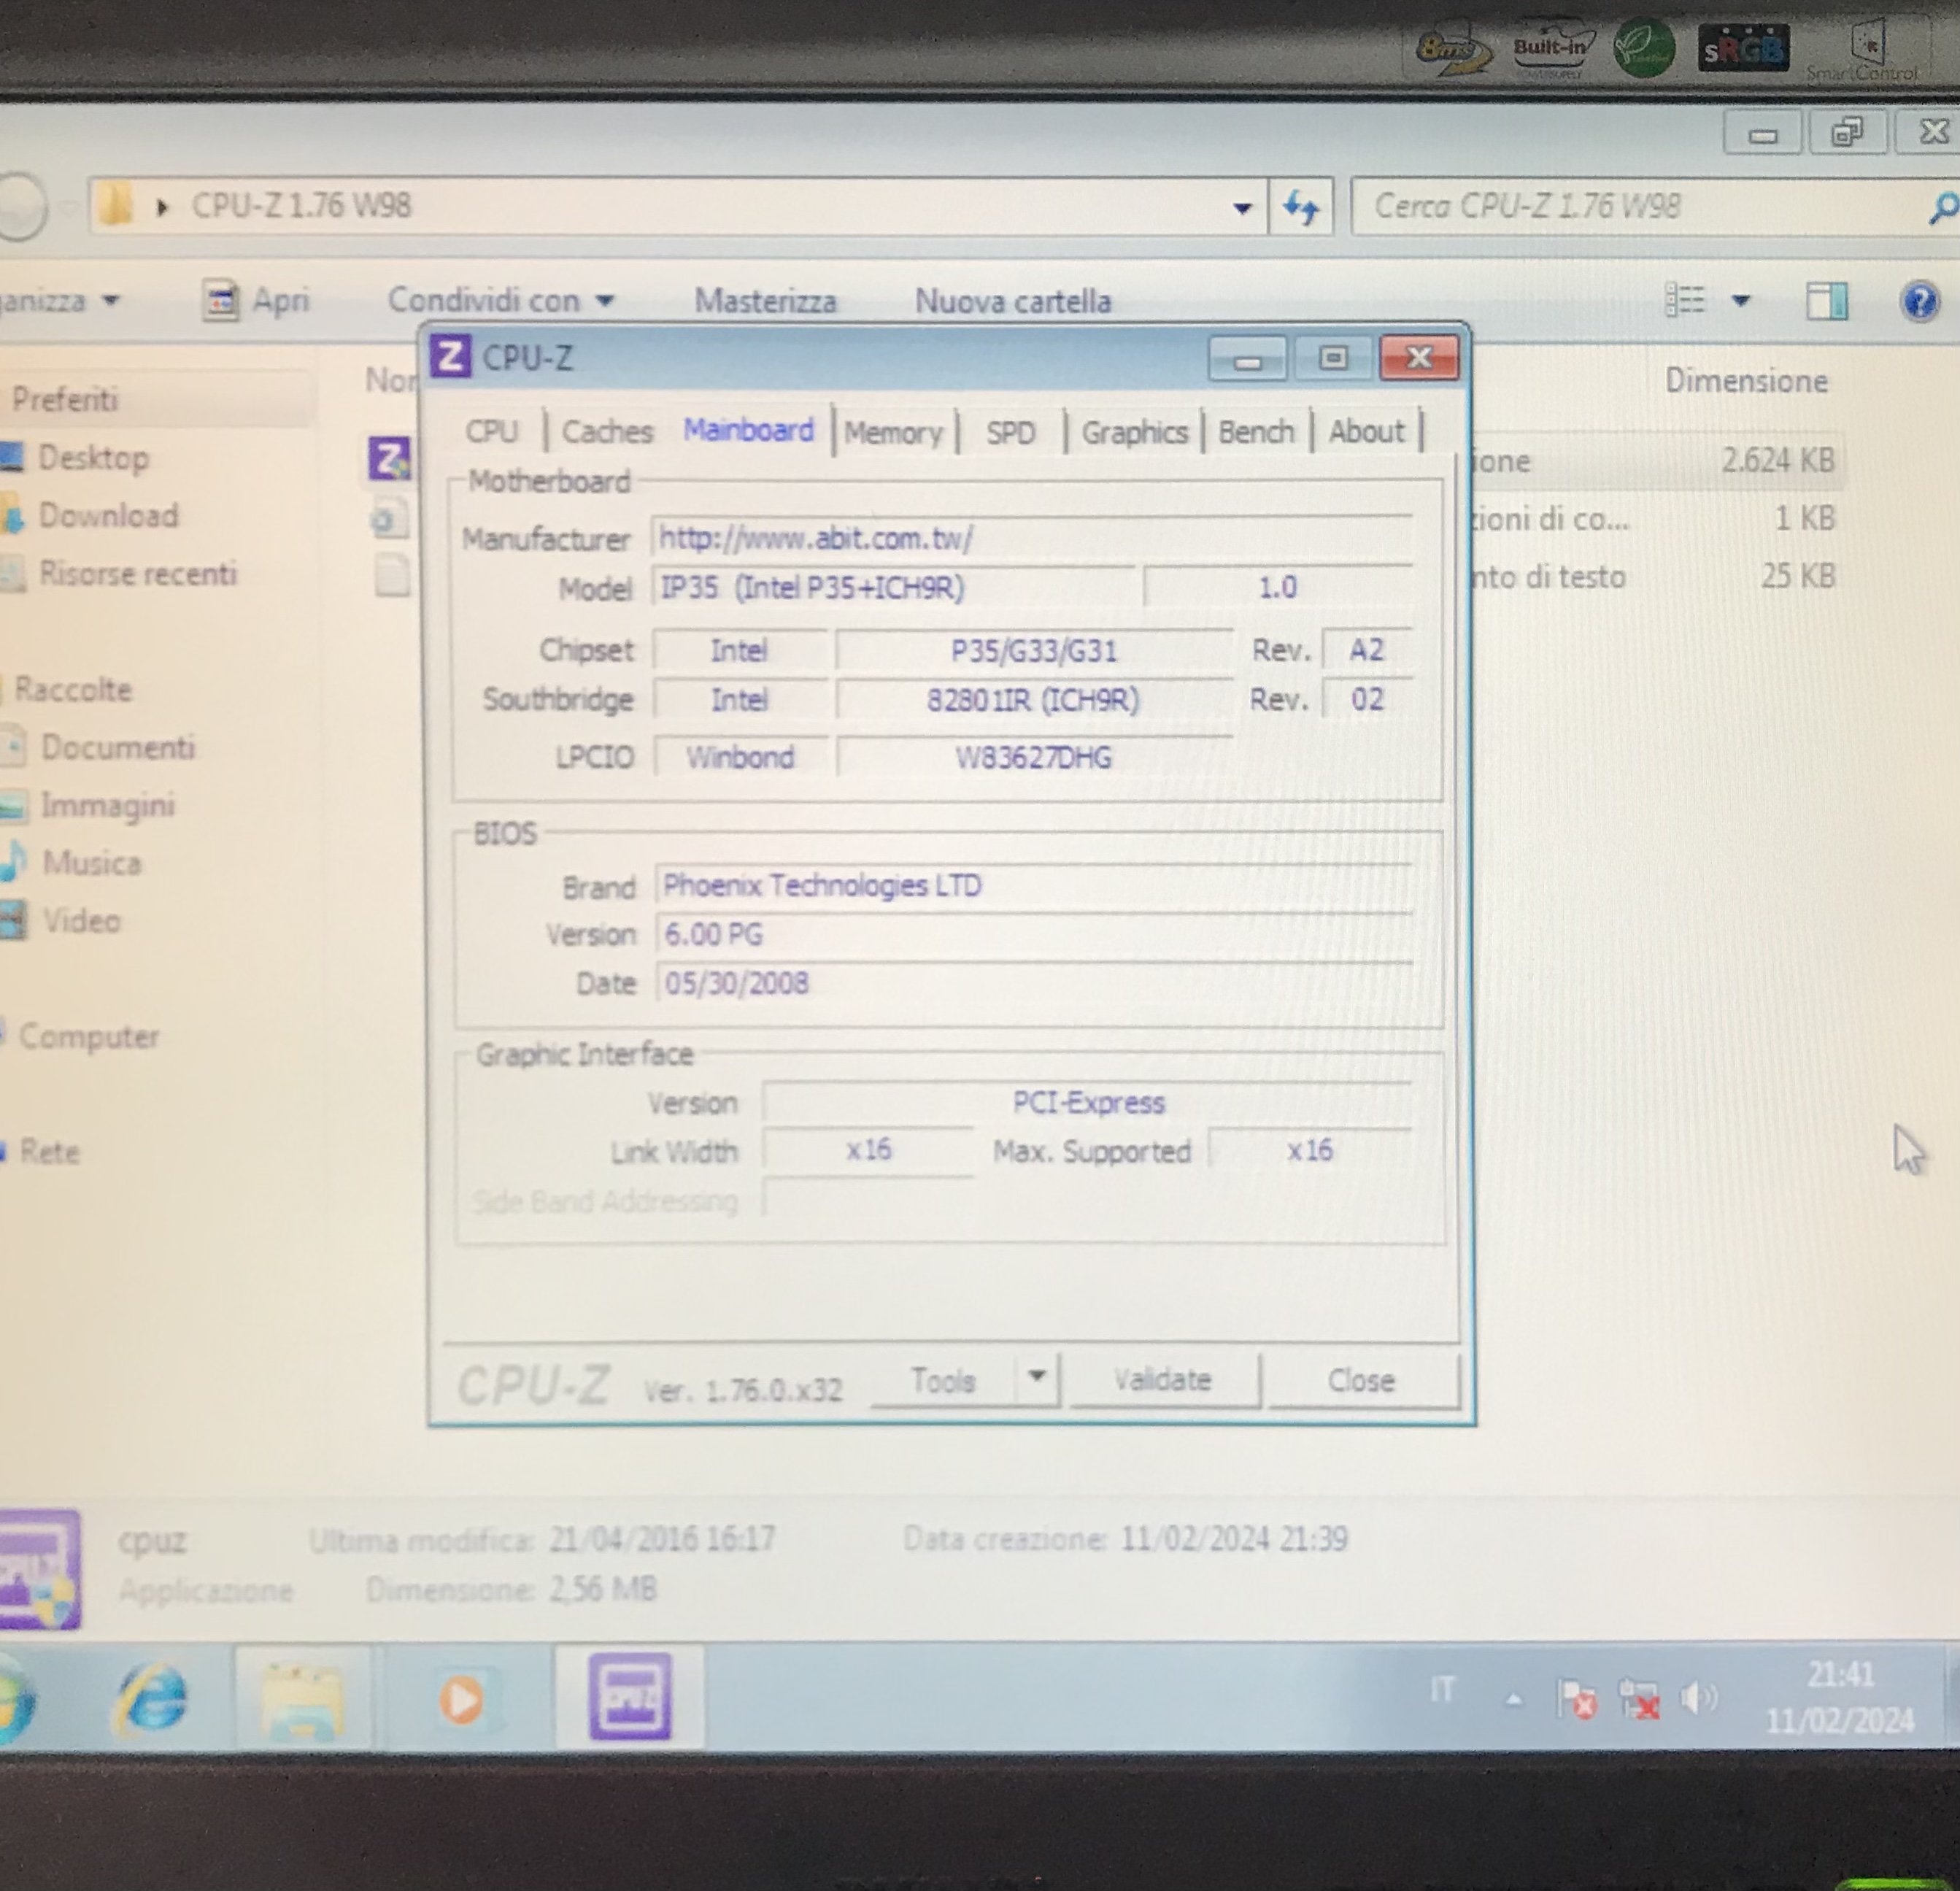Open Windows Media Player taskbar icon
Image resolution: width=1960 pixels, height=1891 pixels.
pyautogui.click(x=461, y=1698)
